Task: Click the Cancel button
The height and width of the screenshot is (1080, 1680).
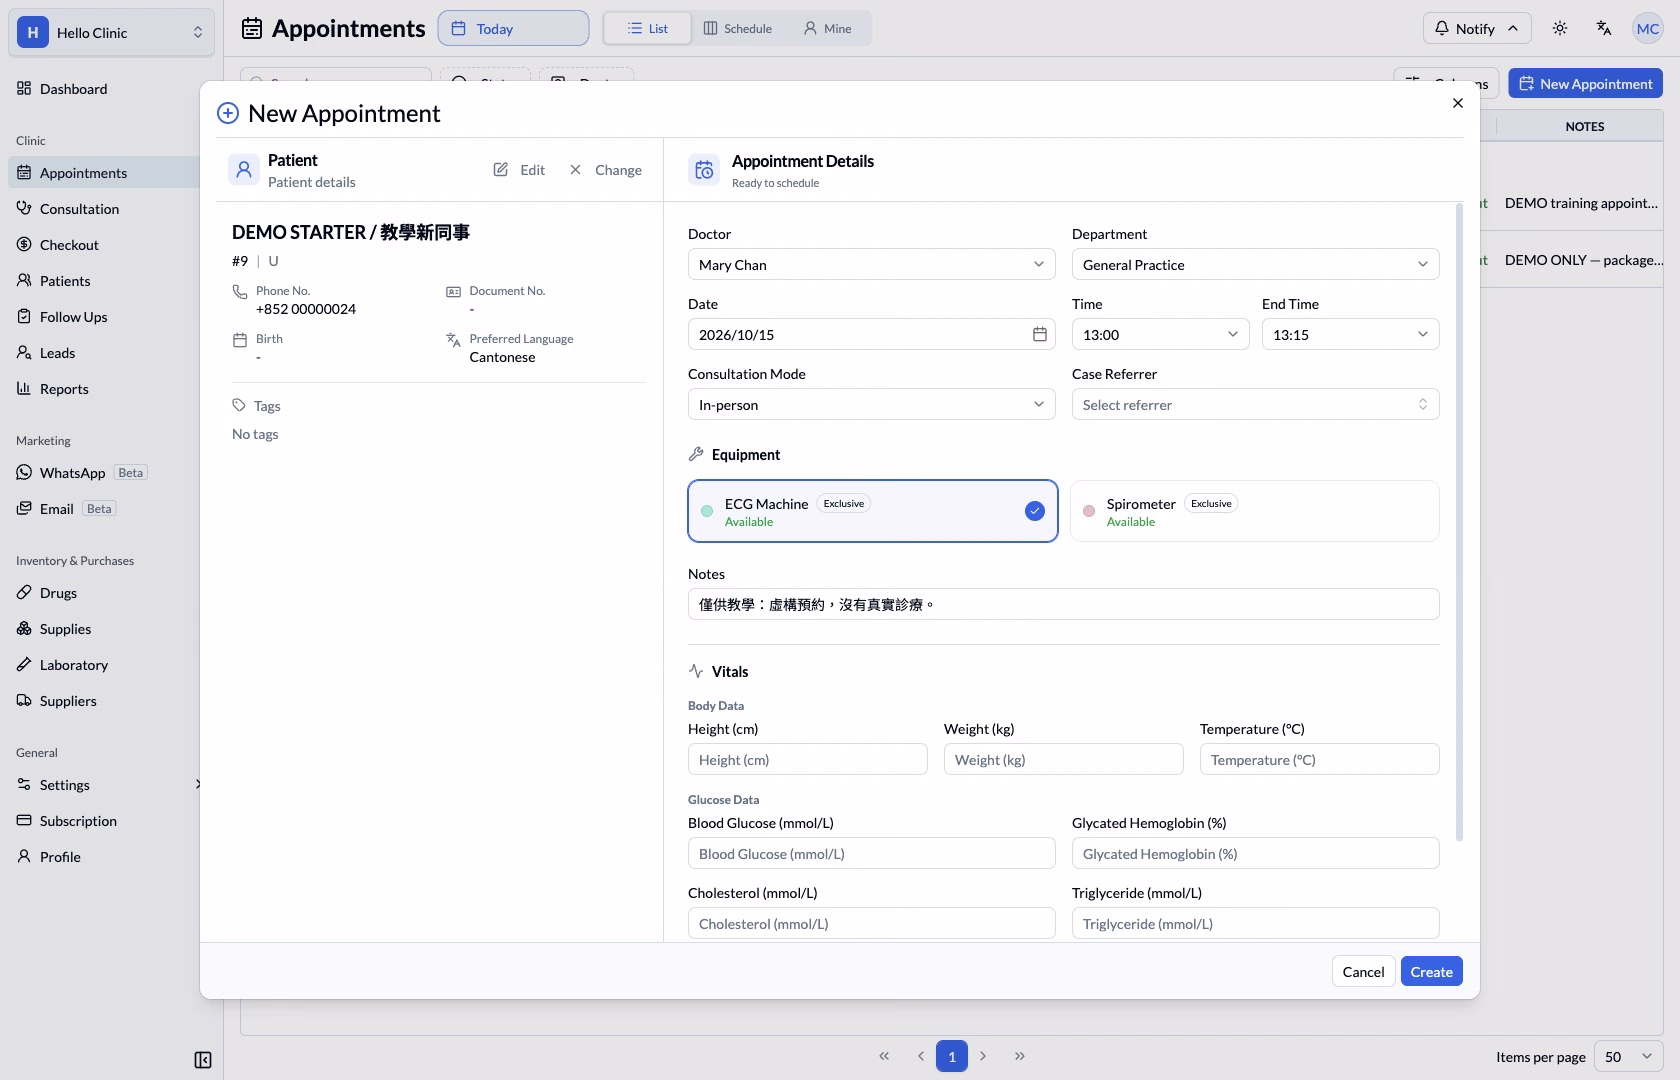Action: pos(1363,971)
